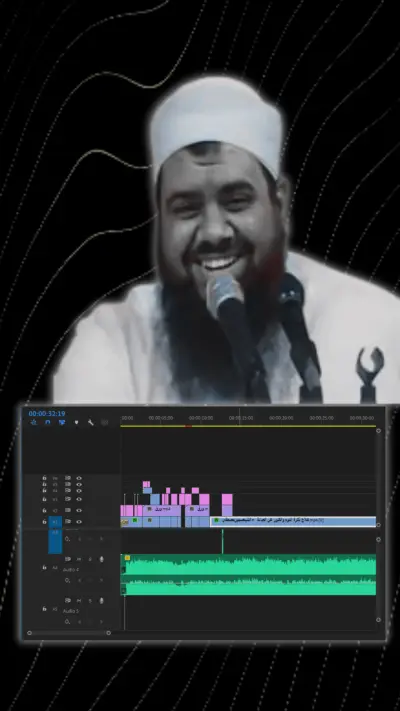
Task: Click the 00:00:25:00 ruler mark
Action: [x=322, y=418]
